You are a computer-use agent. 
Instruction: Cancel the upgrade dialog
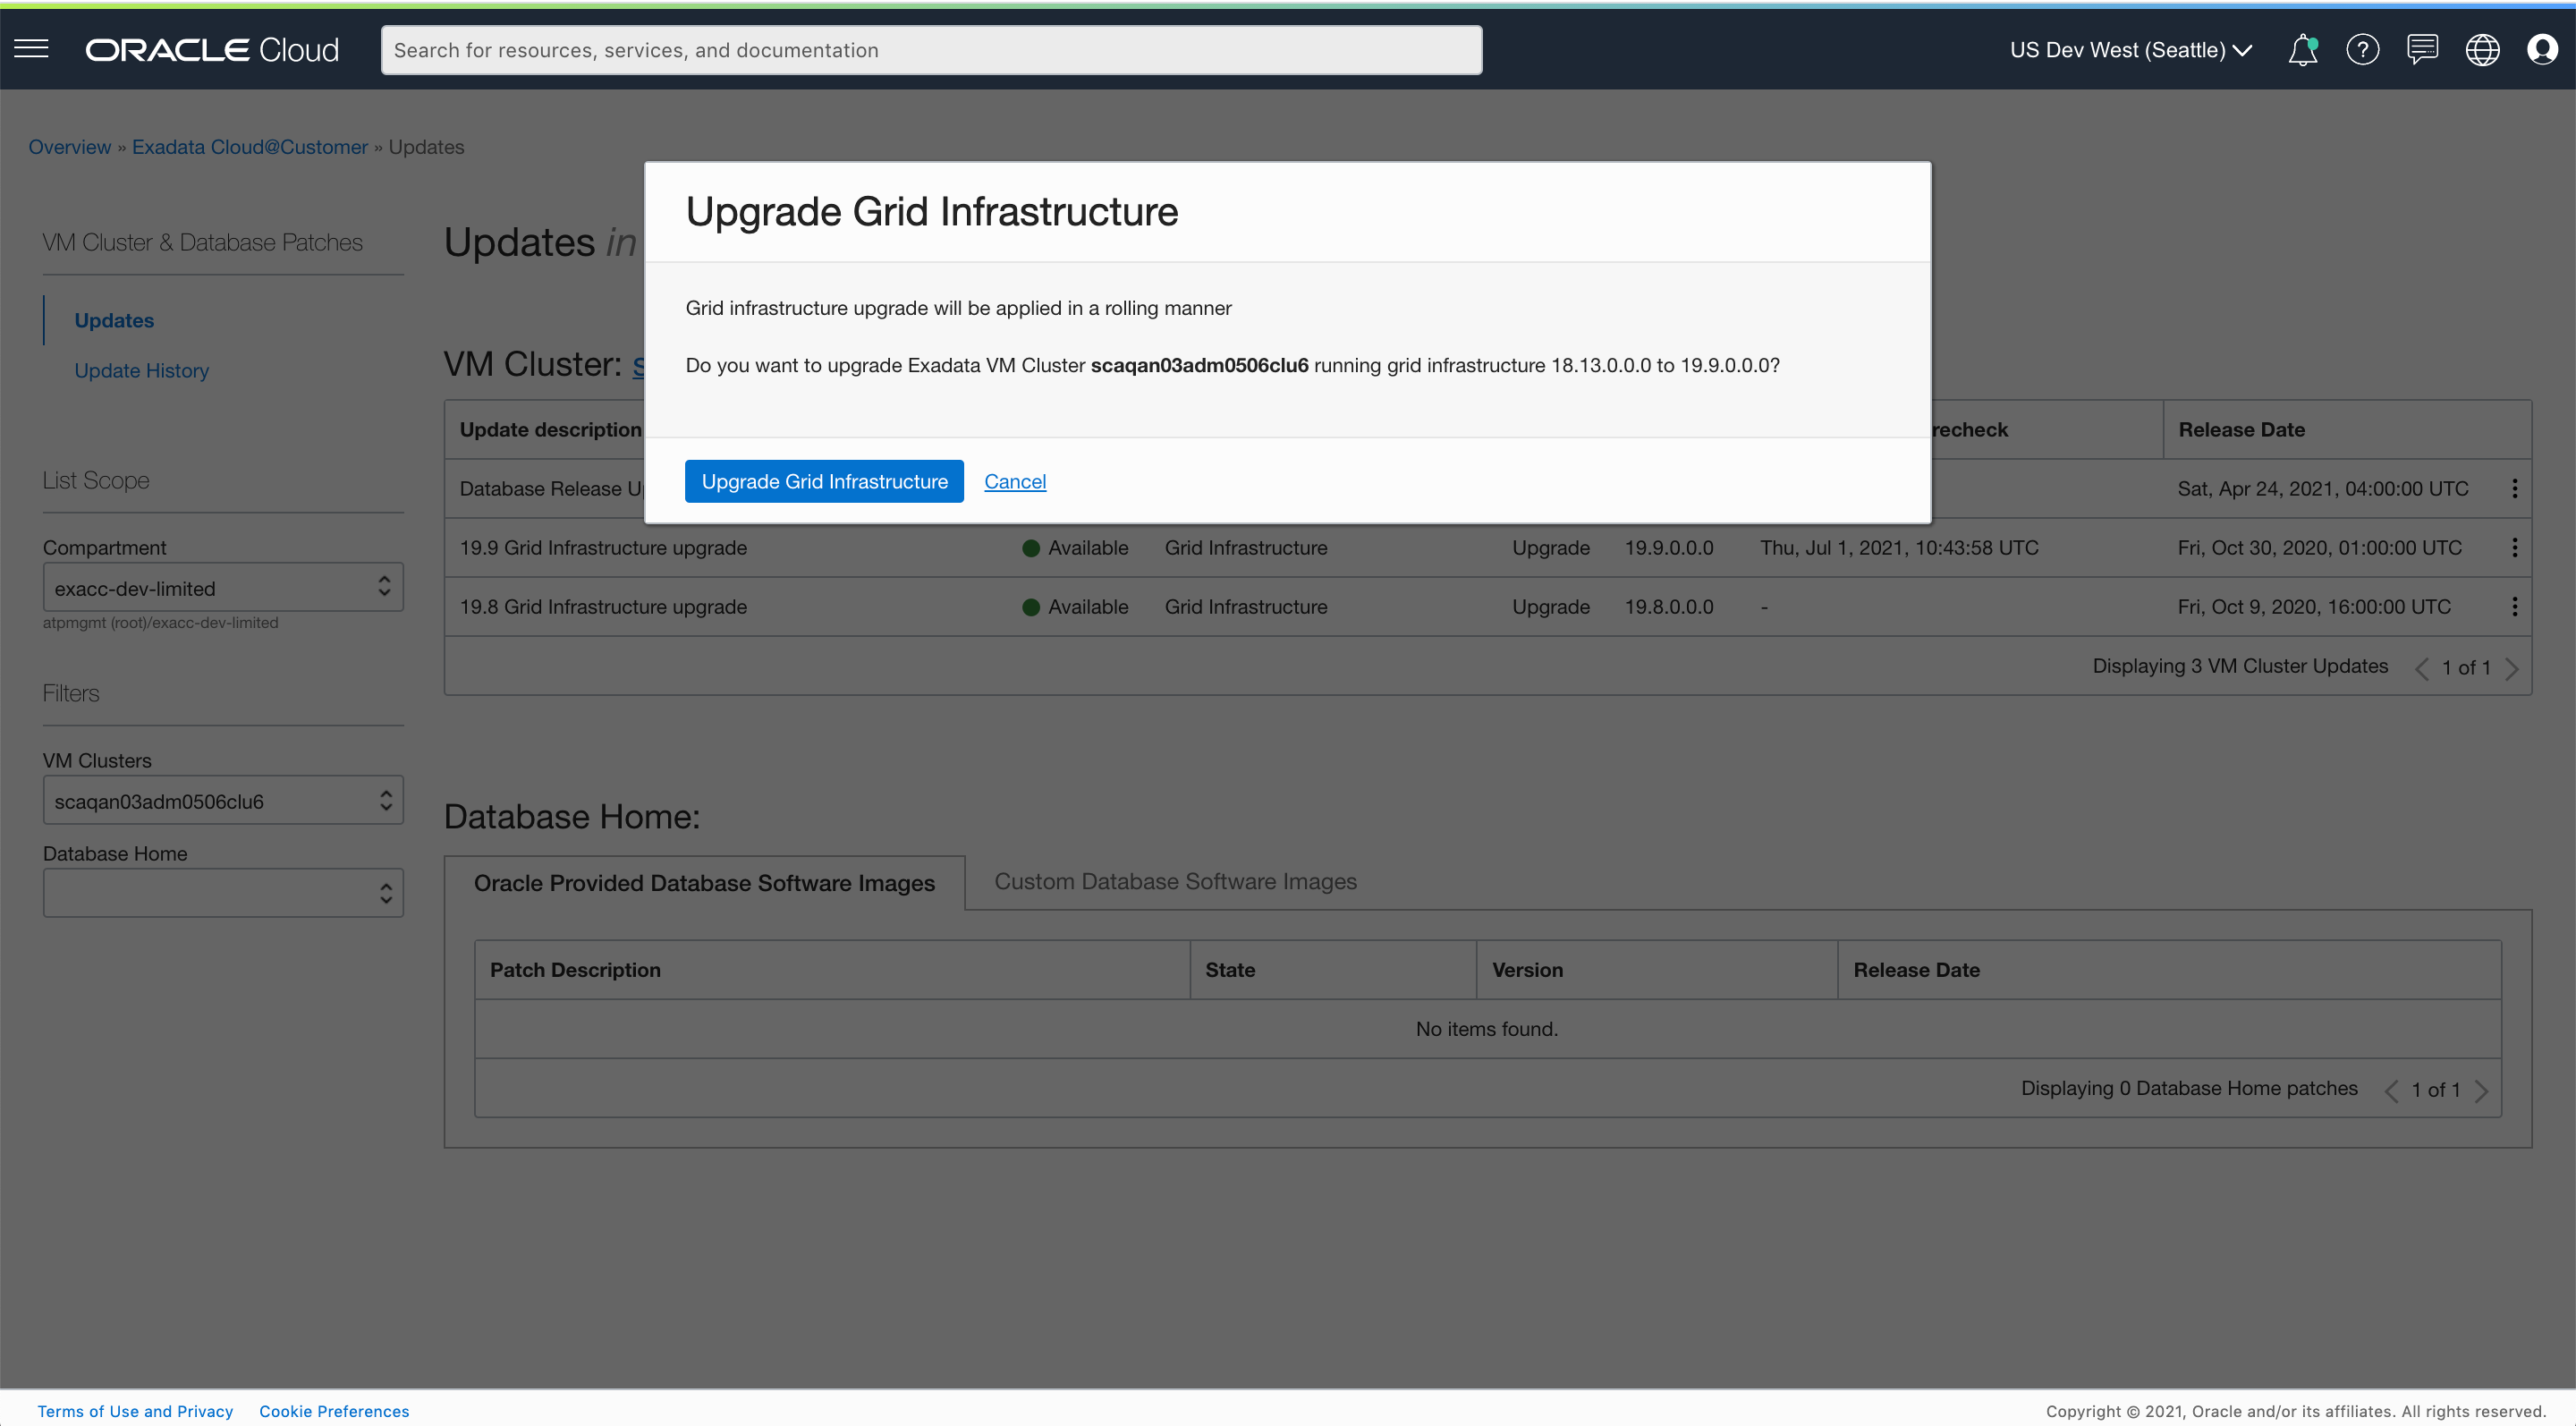(1014, 481)
